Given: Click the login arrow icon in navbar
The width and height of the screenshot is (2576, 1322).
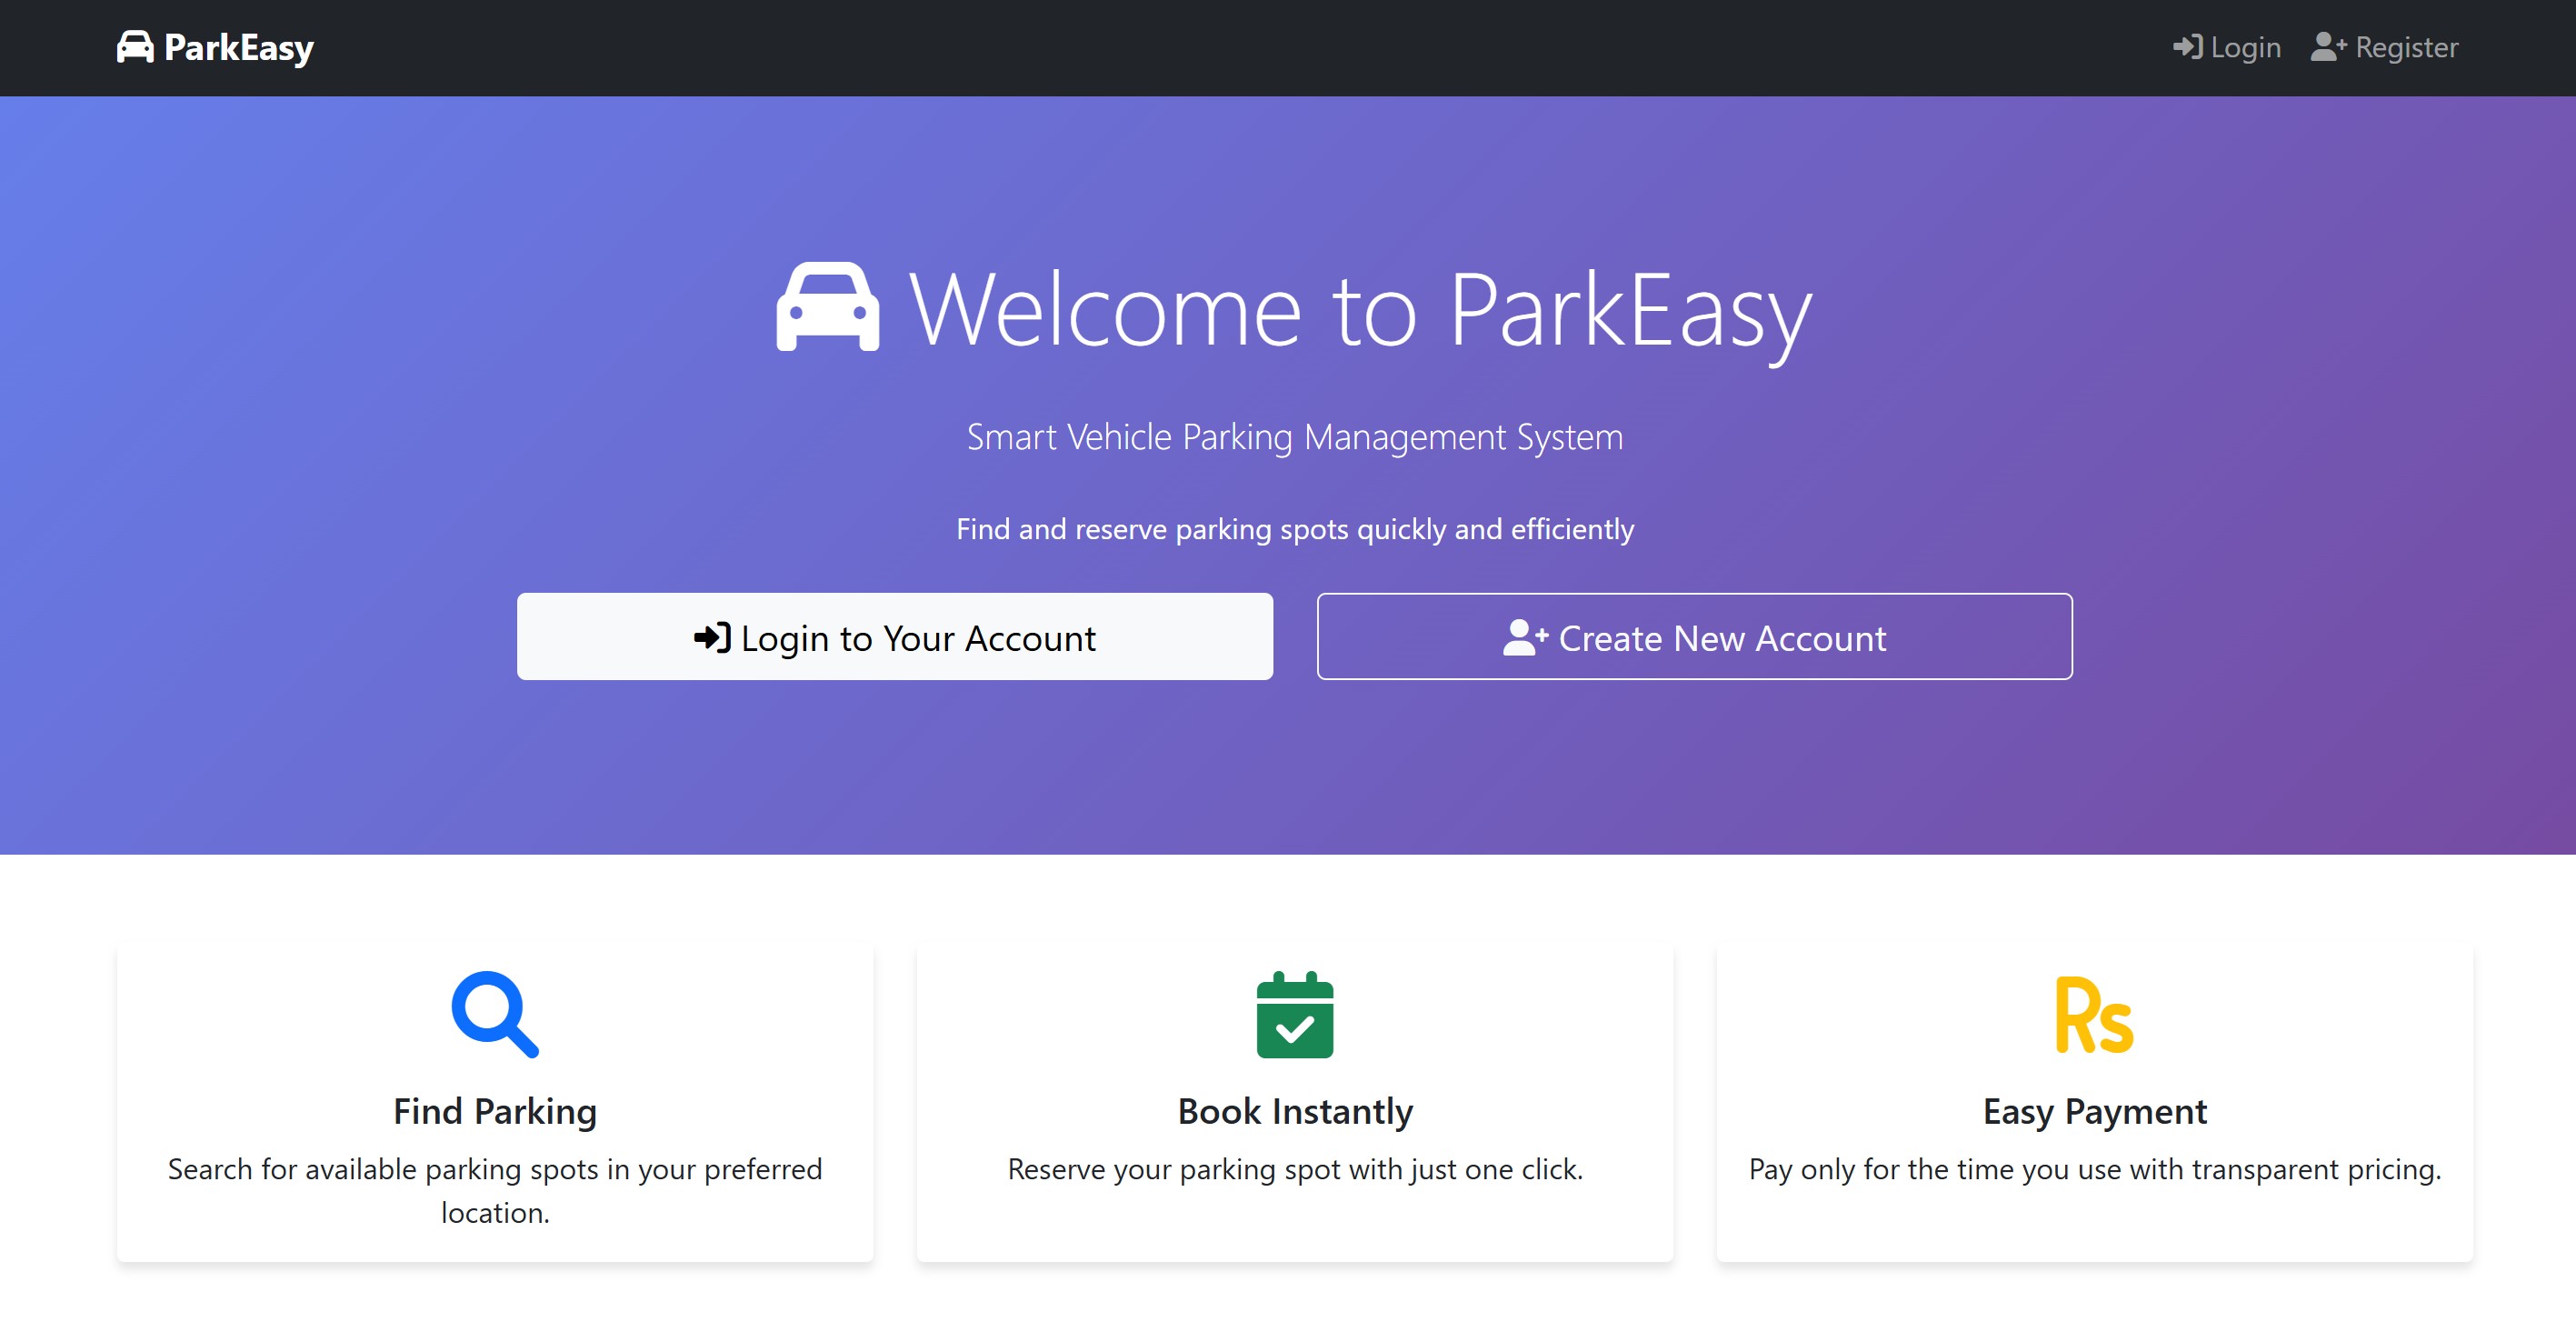Looking at the screenshot, I should point(2186,47).
